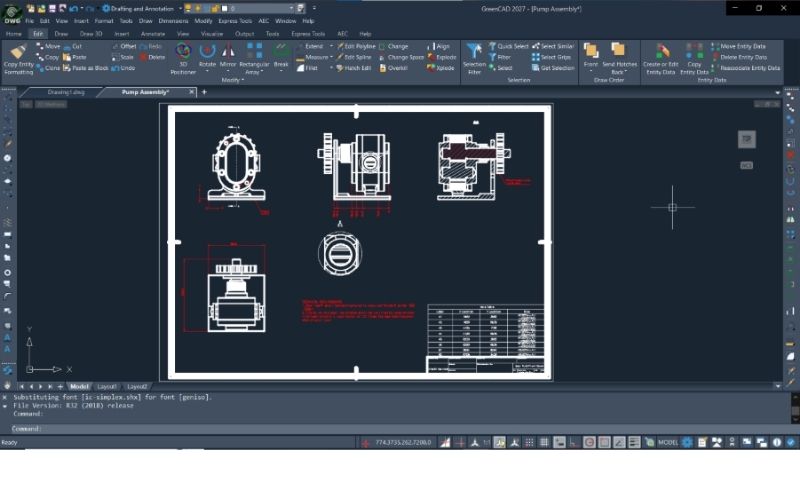Image resolution: width=800 pixels, height=500 pixels.
Task: Click the Copy Entity Data icon
Action: 694,51
